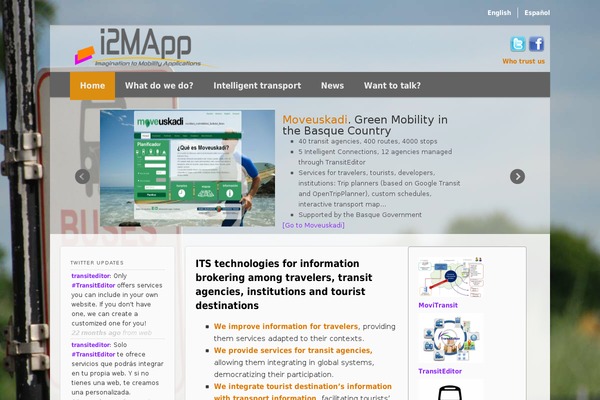Click We improve information for travelers
This screenshot has width=600, height=400.
coord(286,327)
